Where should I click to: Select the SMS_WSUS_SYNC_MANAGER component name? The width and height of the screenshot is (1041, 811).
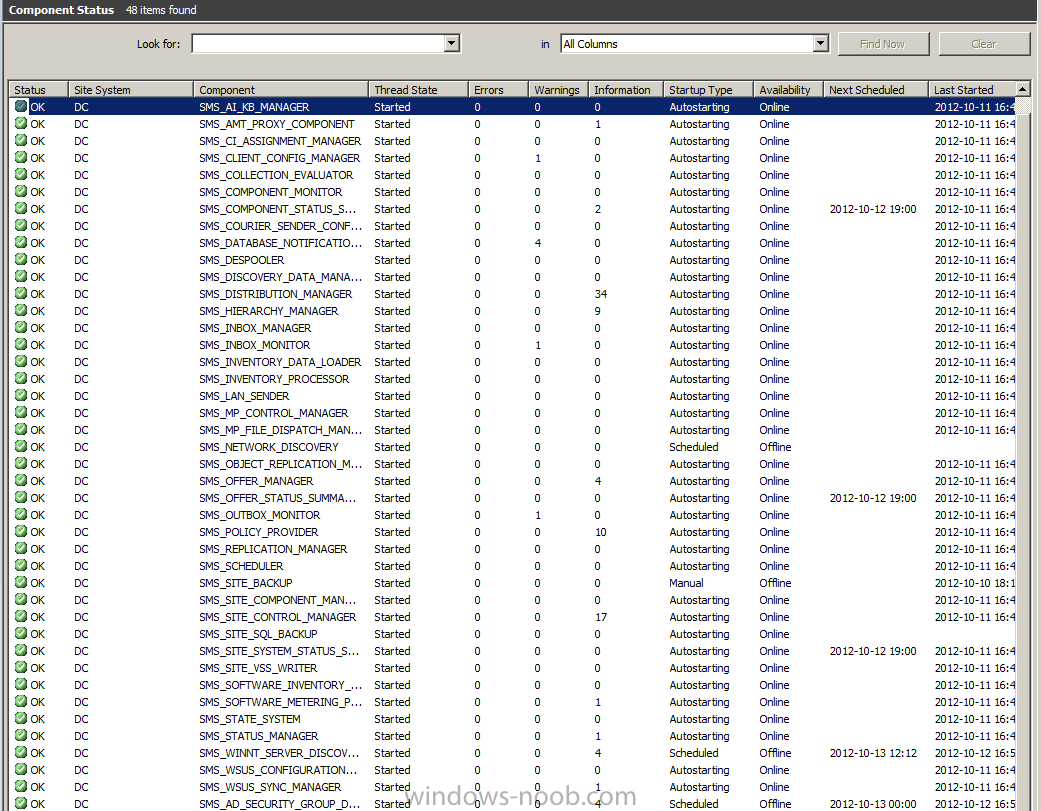tap(270, 786)
